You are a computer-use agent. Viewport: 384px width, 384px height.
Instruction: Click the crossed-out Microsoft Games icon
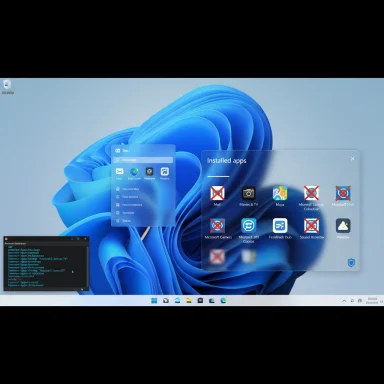tap(217, 226)
